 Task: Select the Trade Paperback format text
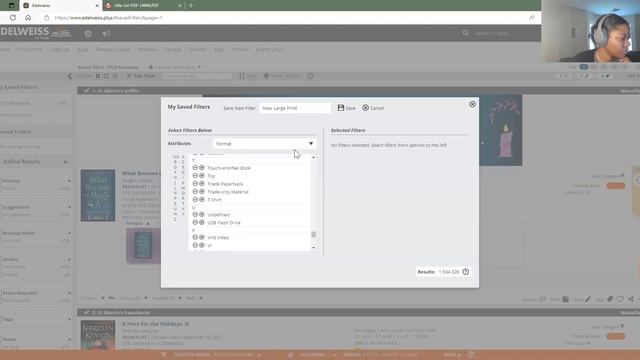(x=225, y=184)
